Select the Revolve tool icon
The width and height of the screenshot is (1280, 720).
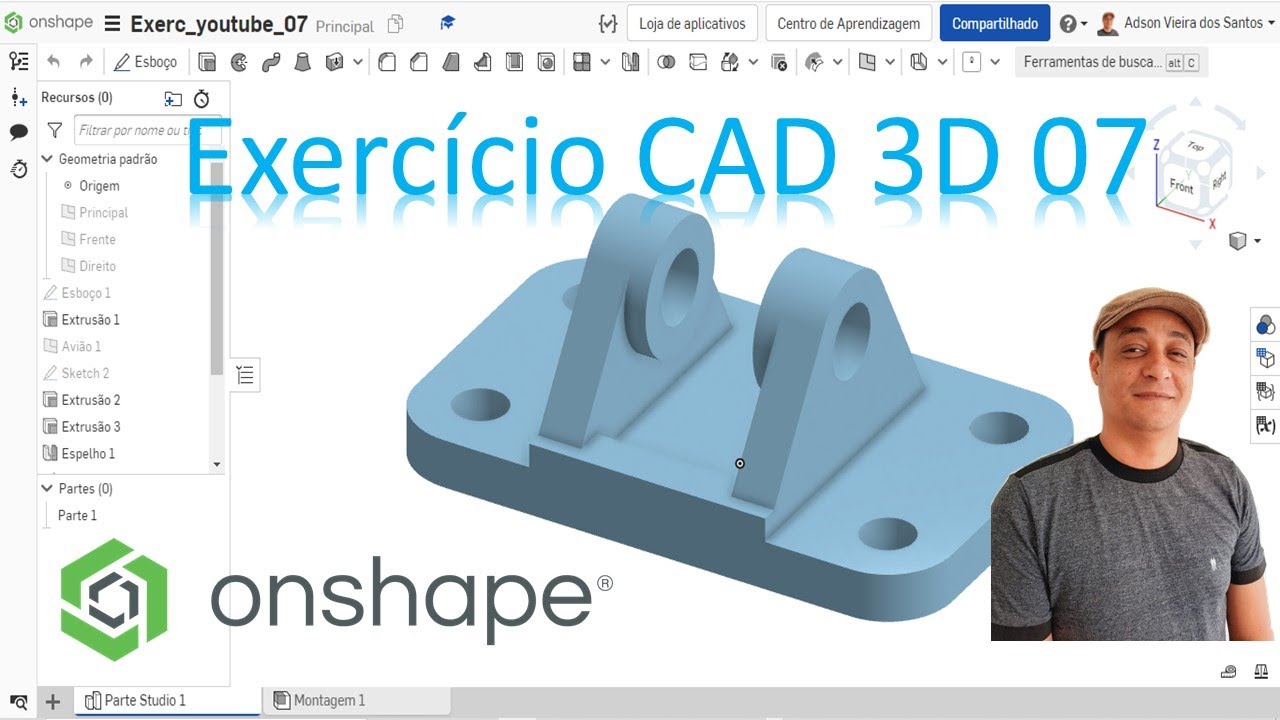[239, 62]
